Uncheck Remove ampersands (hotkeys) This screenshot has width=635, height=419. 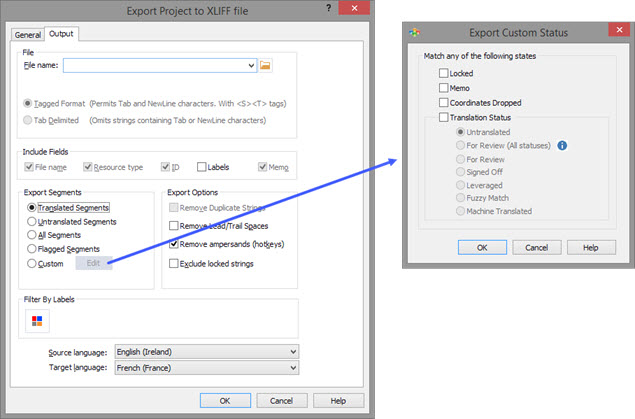[173, 244]
